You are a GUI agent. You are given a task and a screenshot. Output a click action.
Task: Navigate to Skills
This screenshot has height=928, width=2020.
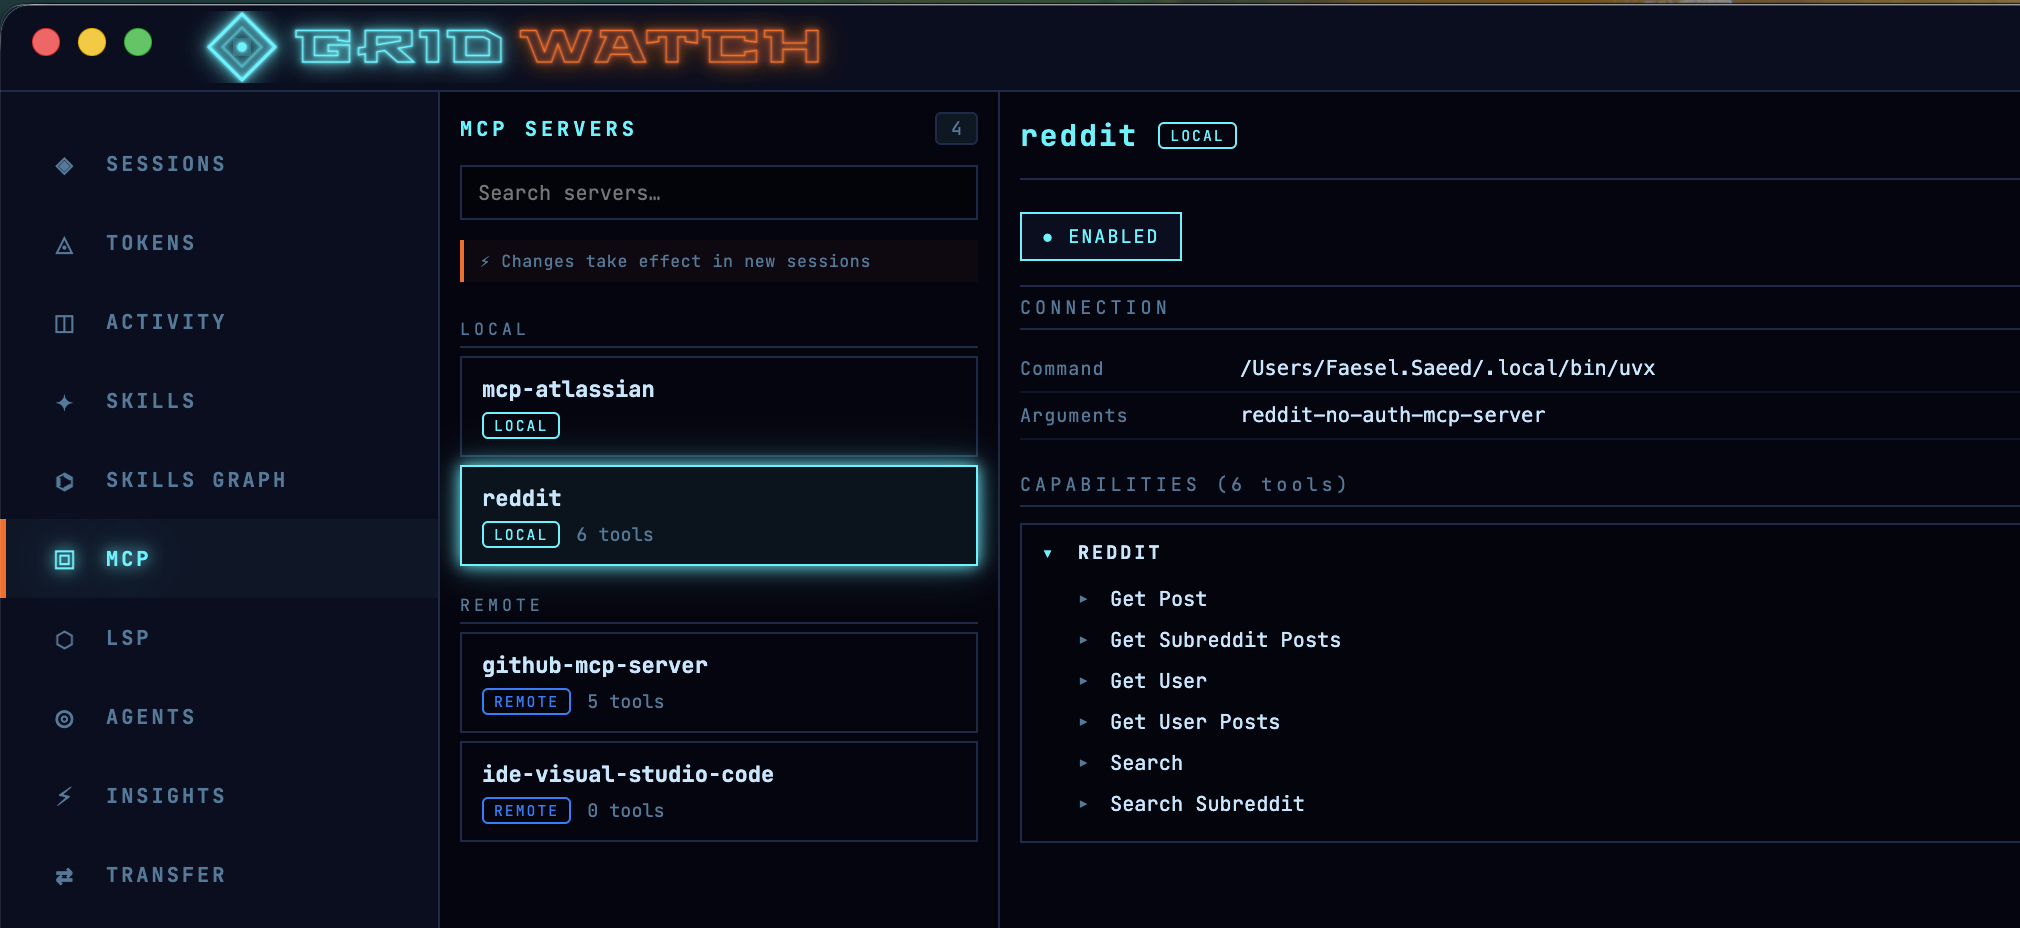click(x=219, y=401)
